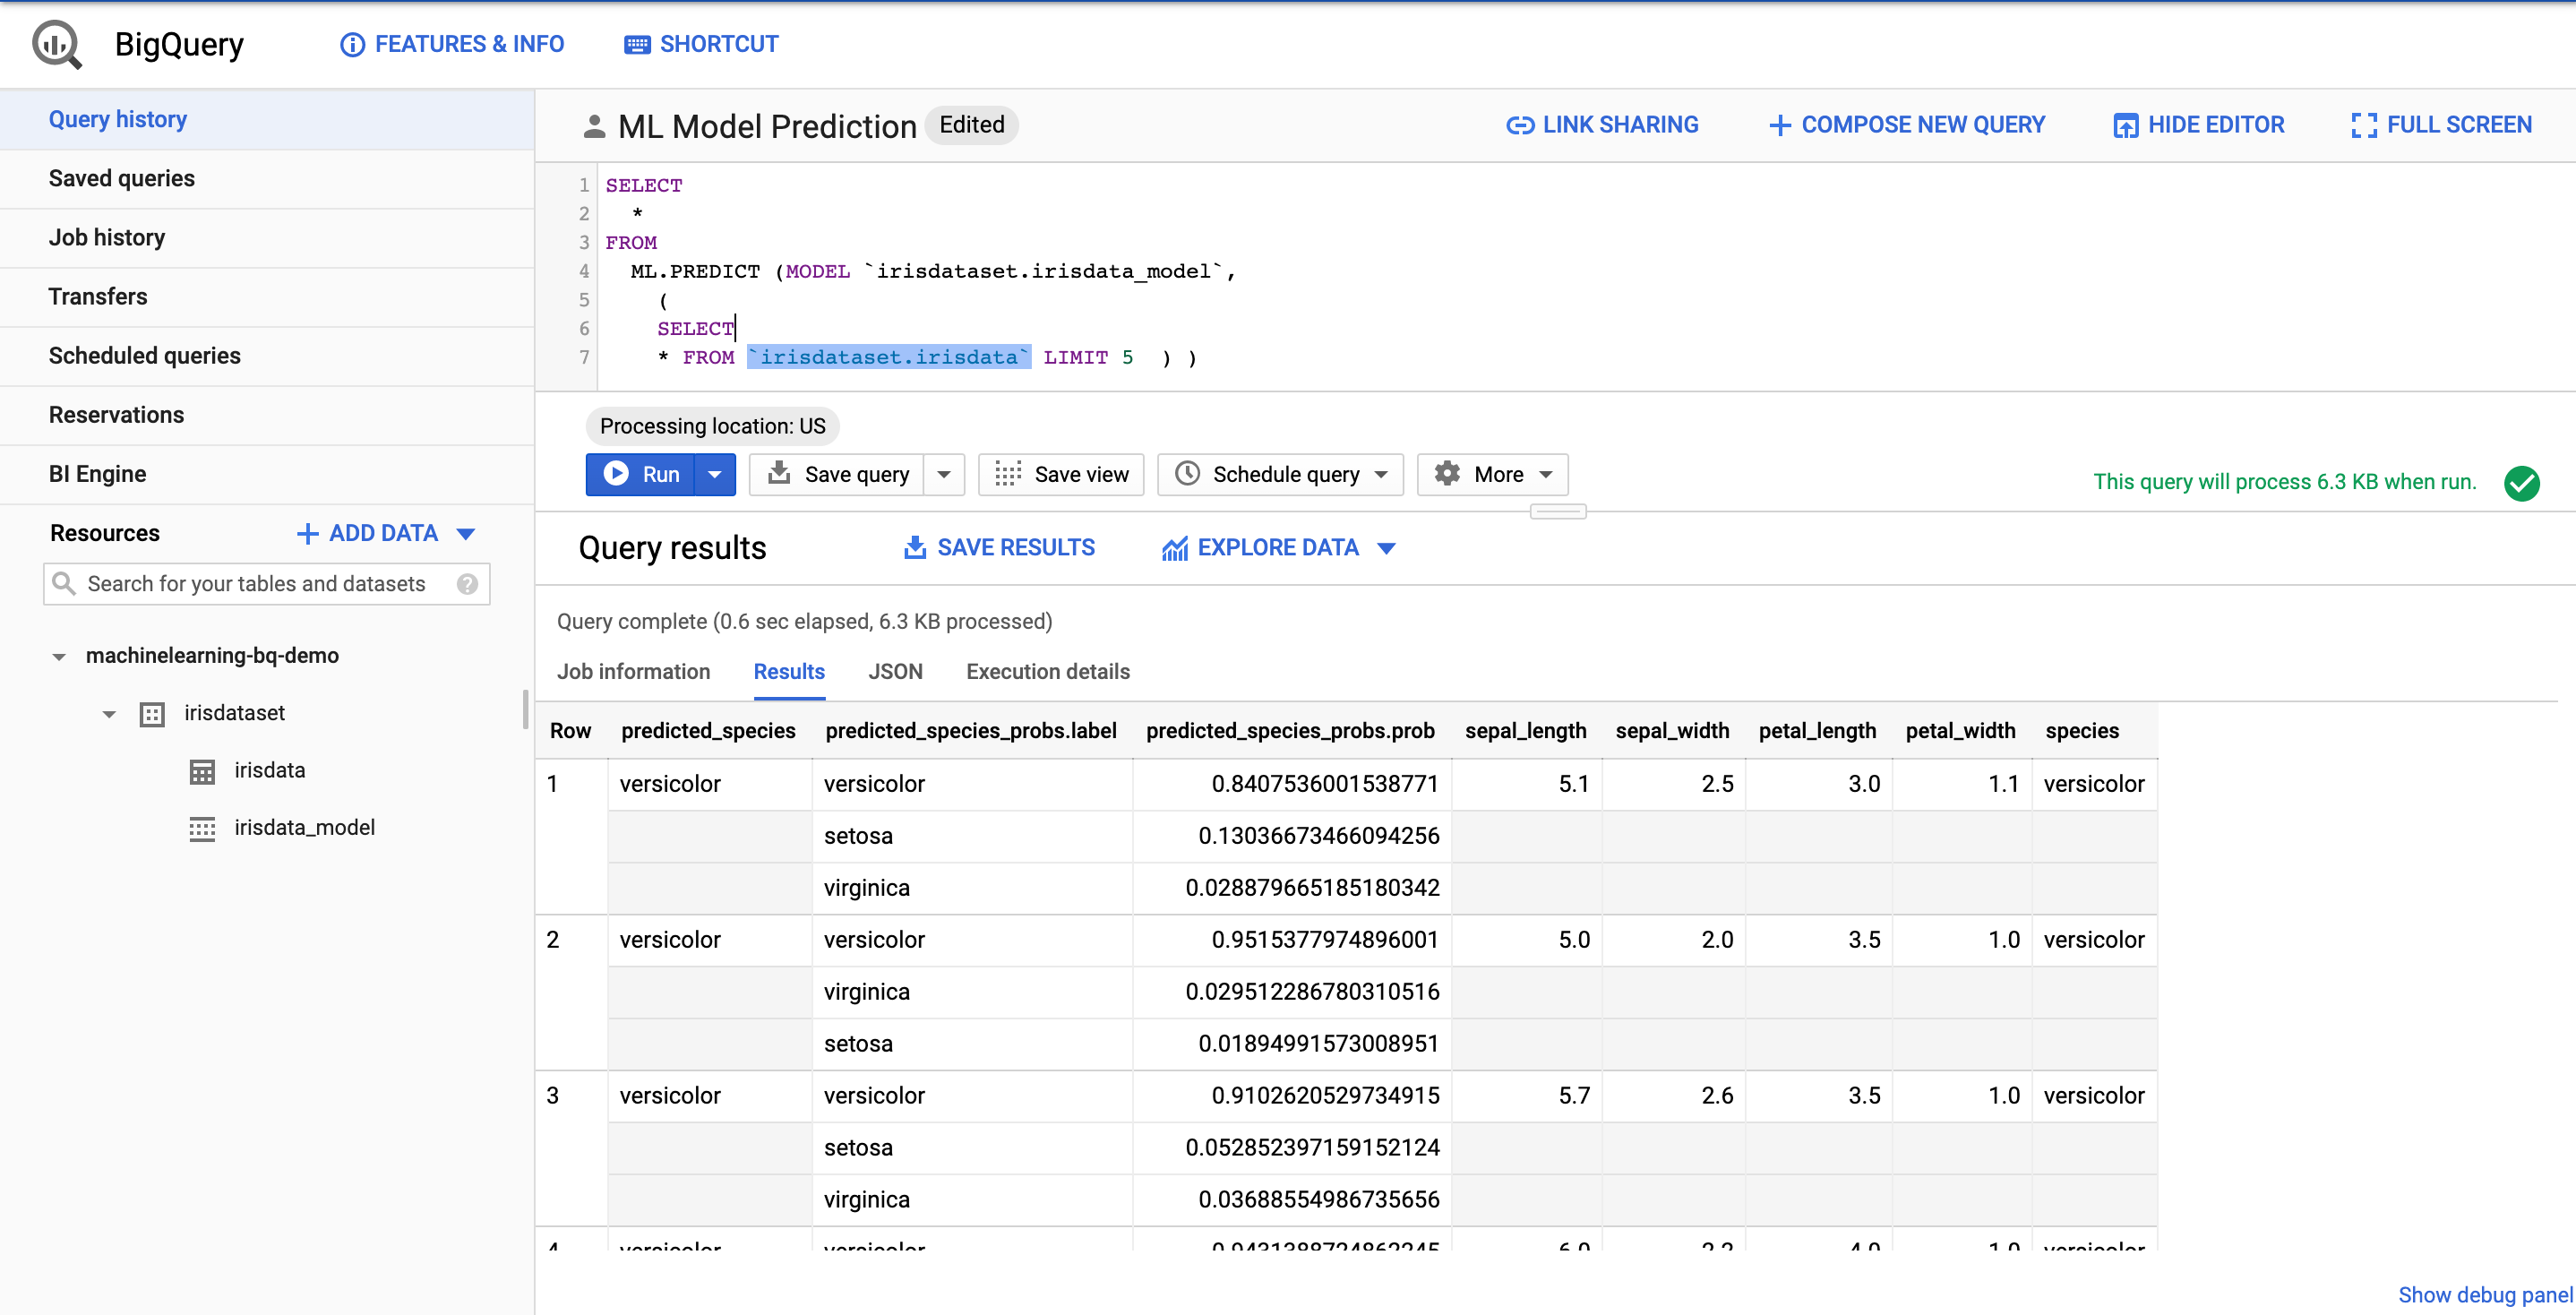Open the More options gear icon
Image resolution: width=2576 pixels, height=1315 pixels.
click(x=1447, y=474)
